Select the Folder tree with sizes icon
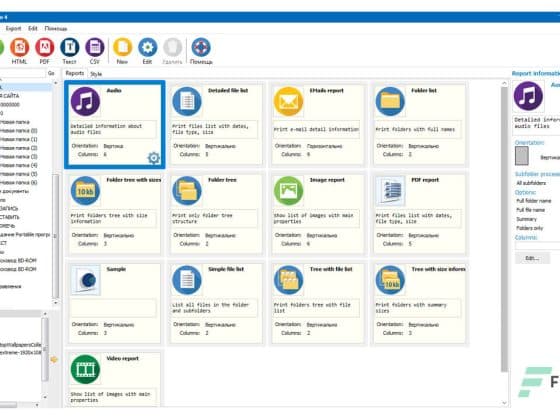 tap(85, 191)
